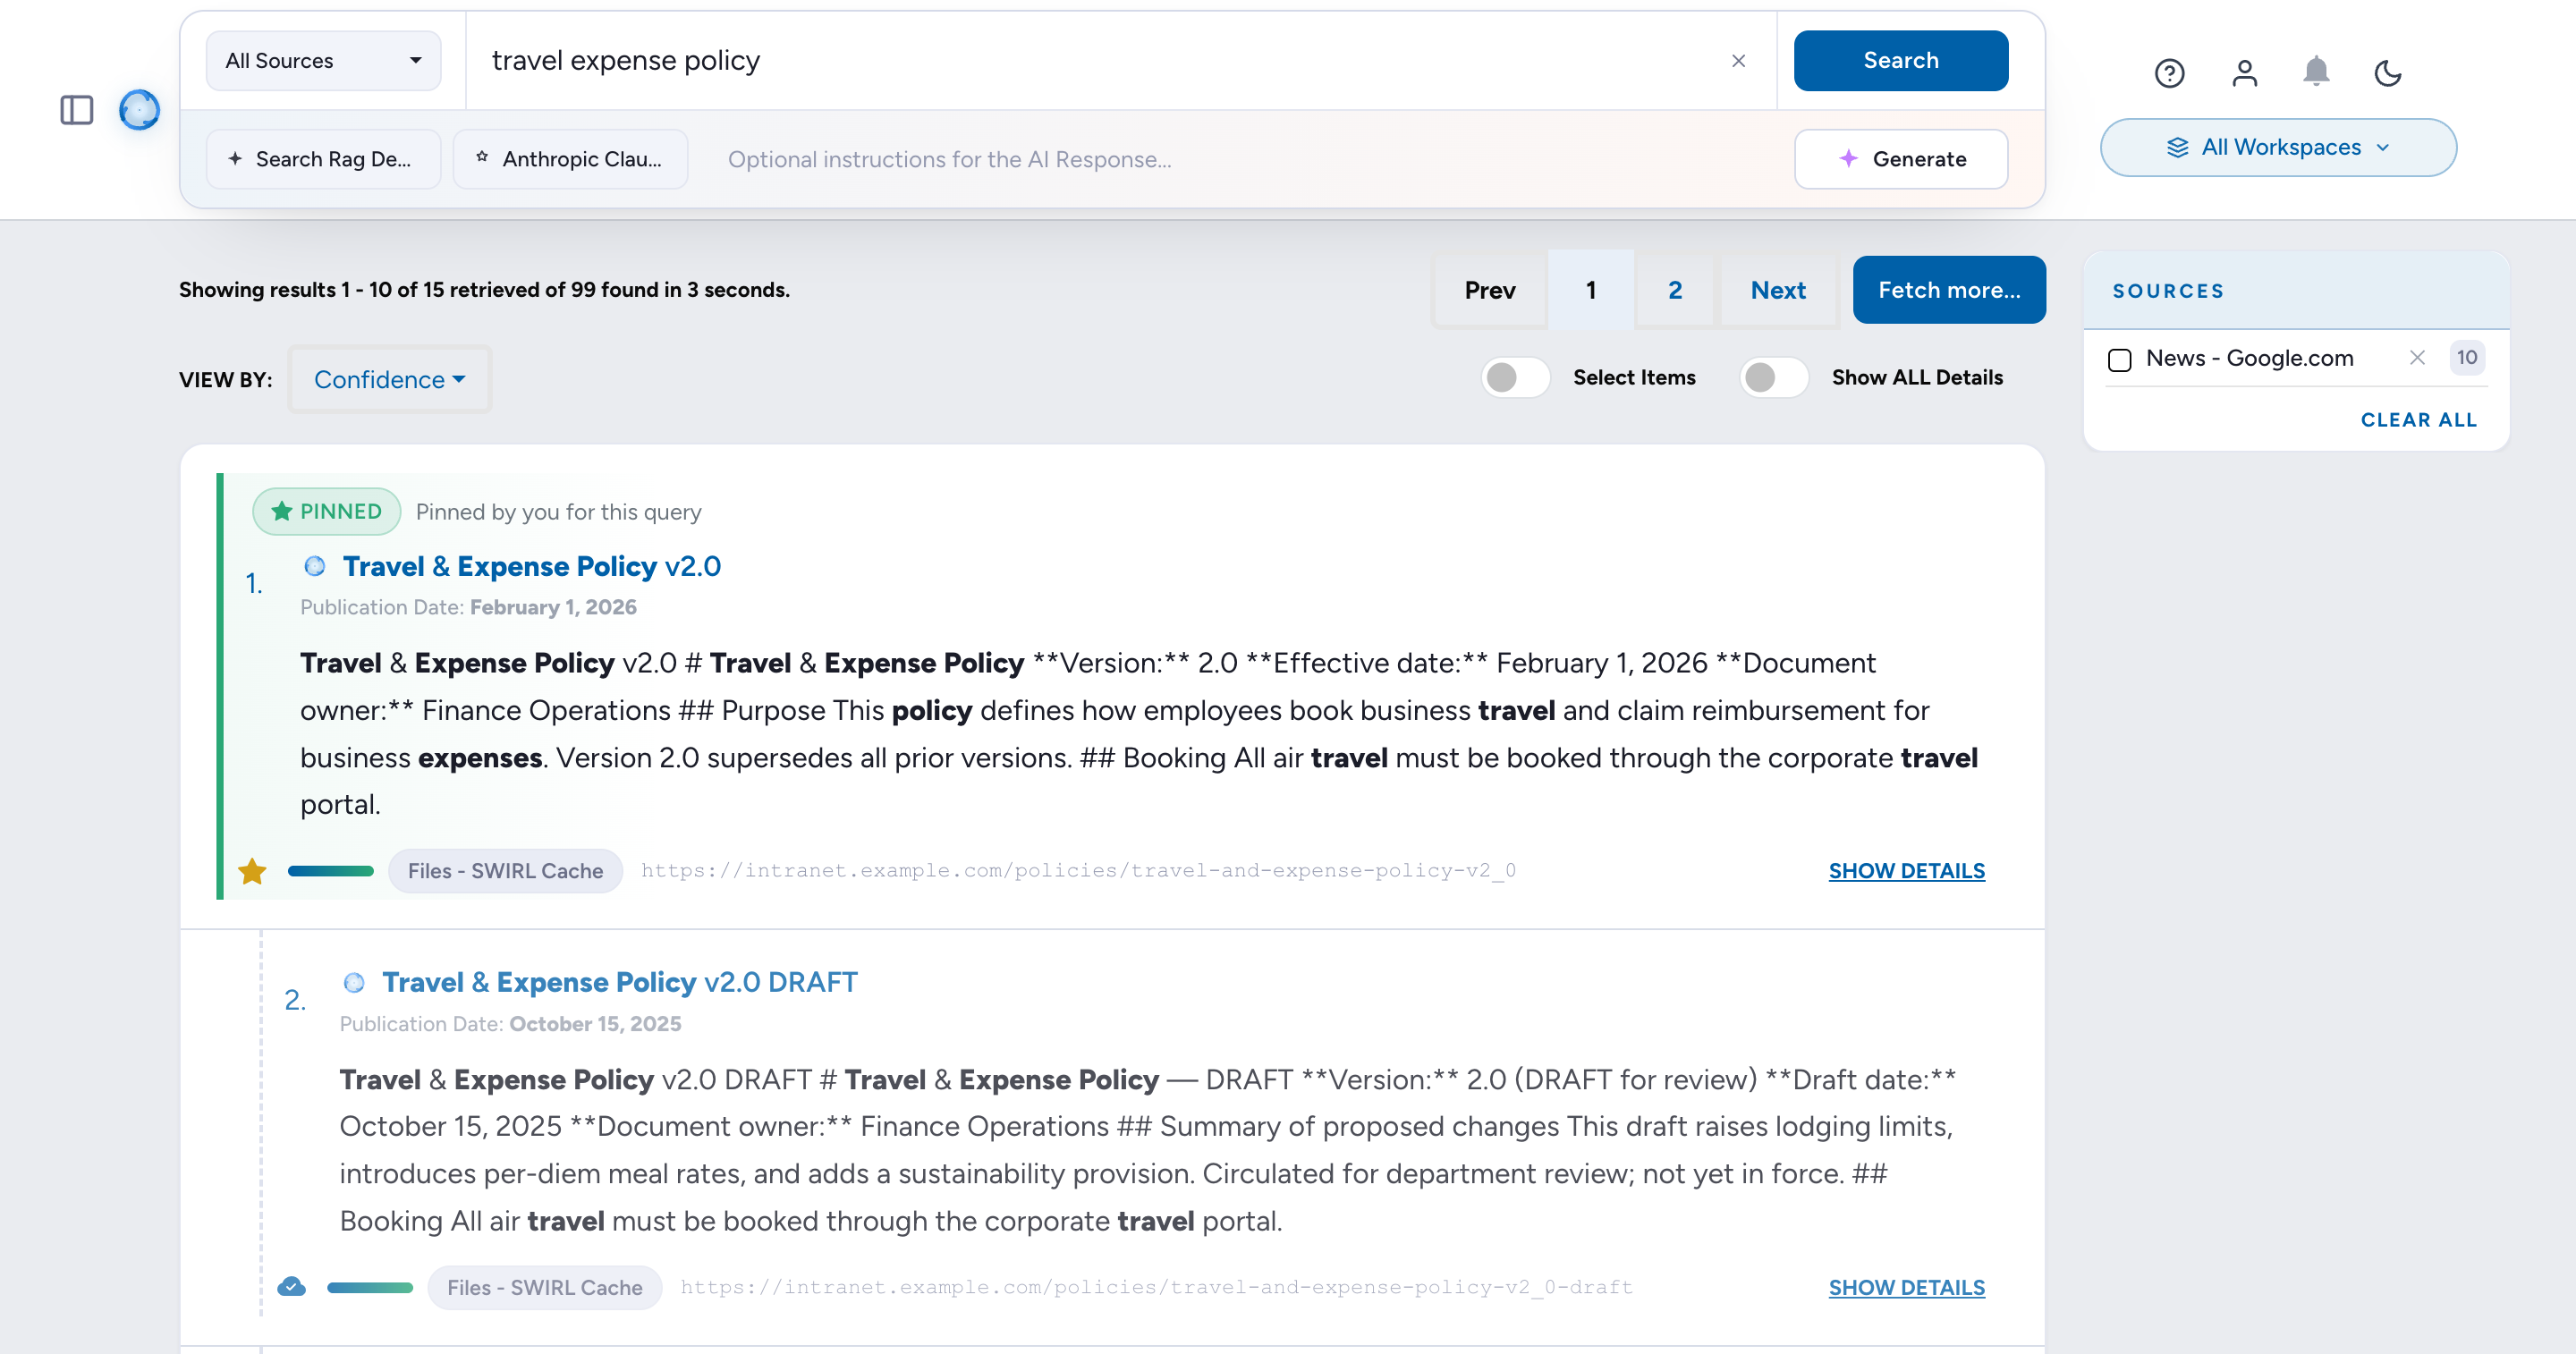The height and width of the screenshot is (1354, 2576).
Task: Click the confidence bar of result 1
Action: tap(330, 871)
